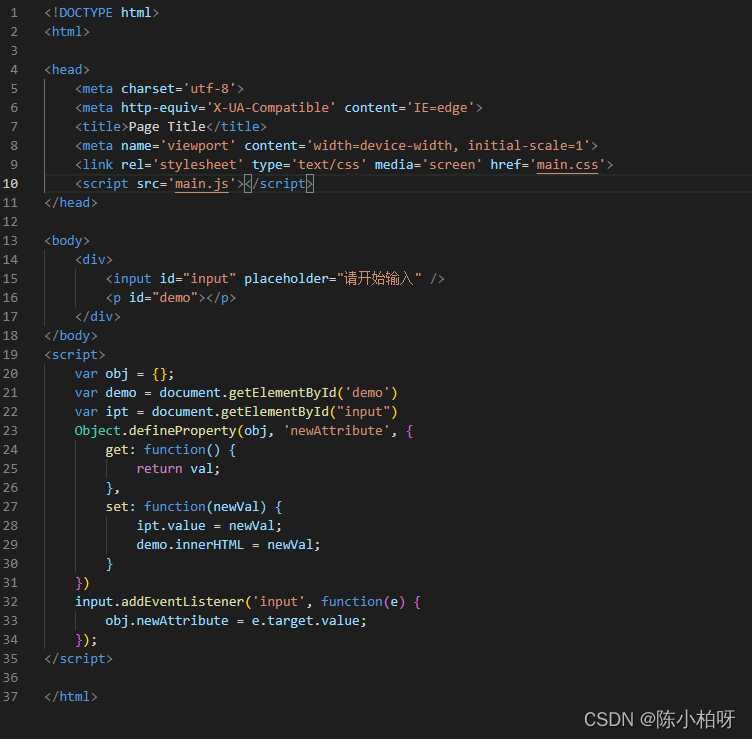Click the closing '</script>' tag on line 35
Screen dimensions: 752x739
79,659
